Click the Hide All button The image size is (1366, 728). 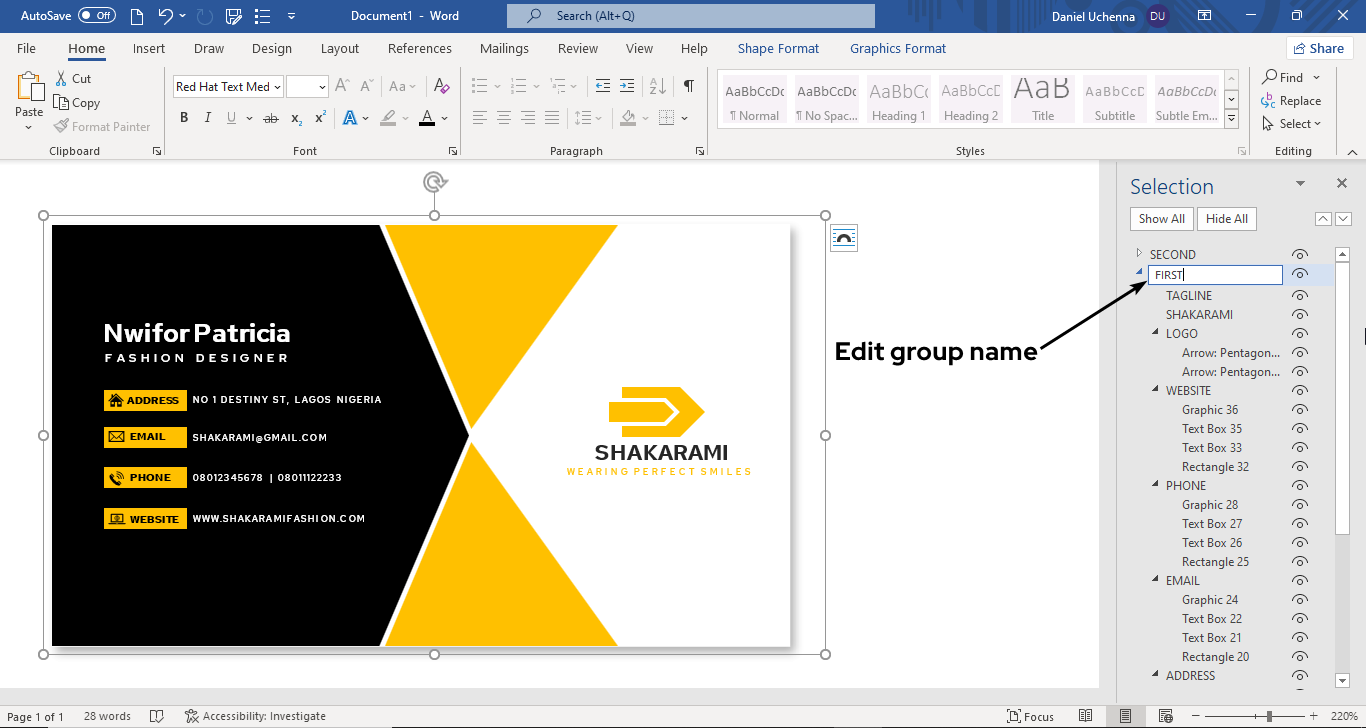1226,219
